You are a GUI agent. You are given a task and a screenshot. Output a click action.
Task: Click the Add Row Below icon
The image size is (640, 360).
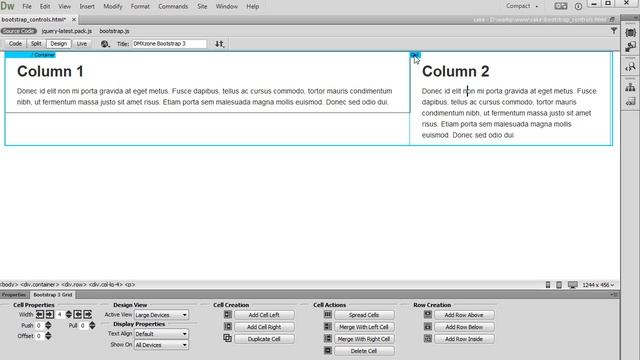click(428, 327)
